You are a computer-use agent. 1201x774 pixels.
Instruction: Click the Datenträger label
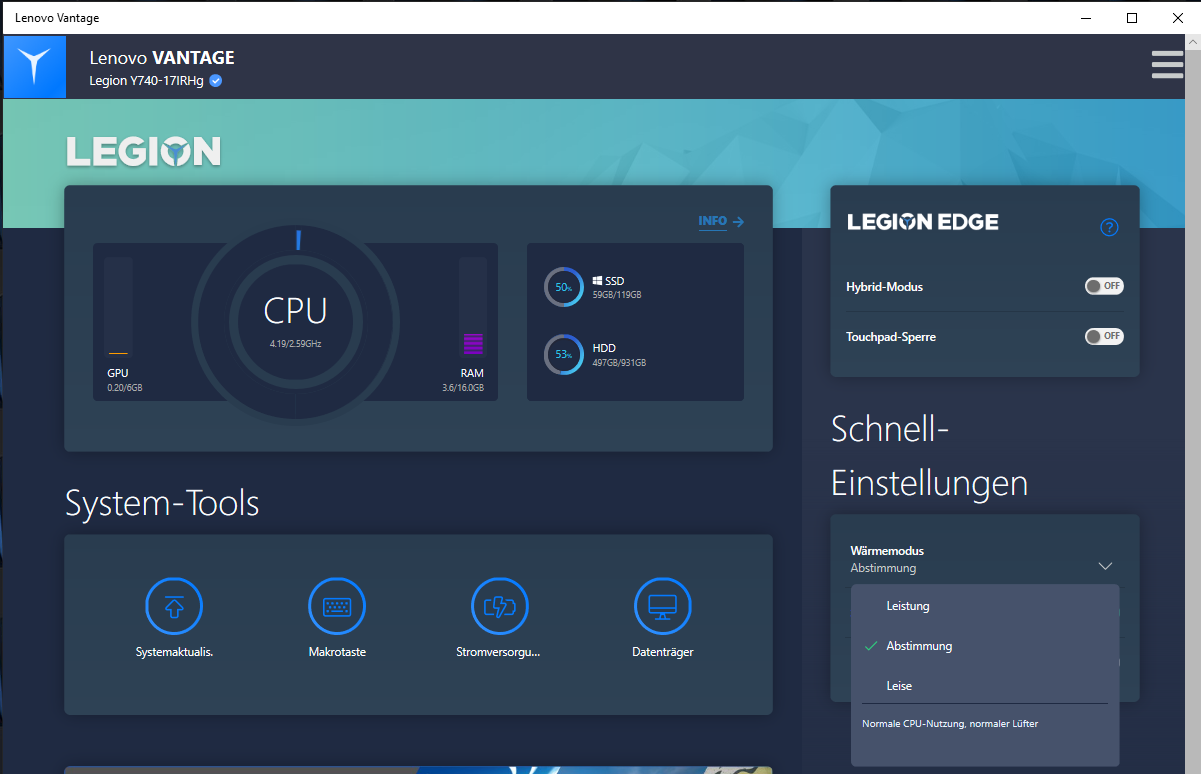point(663,652)
